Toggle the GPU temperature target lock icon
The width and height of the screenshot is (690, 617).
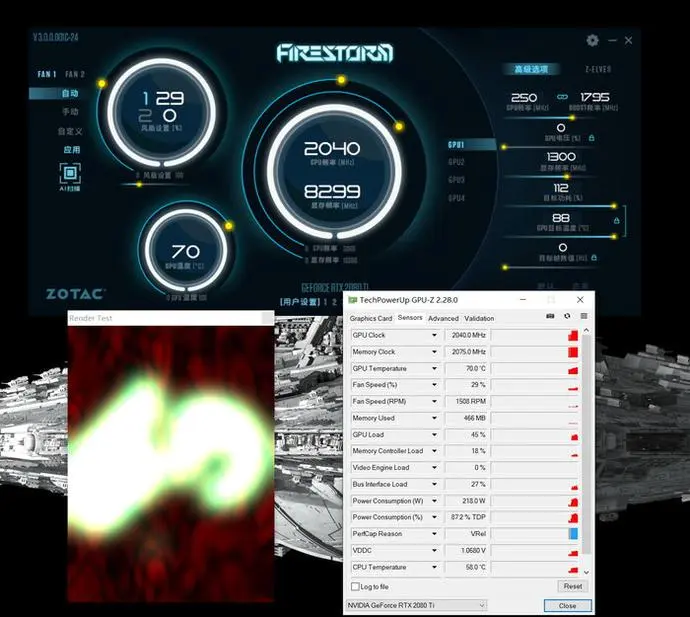tap(617, 220)
